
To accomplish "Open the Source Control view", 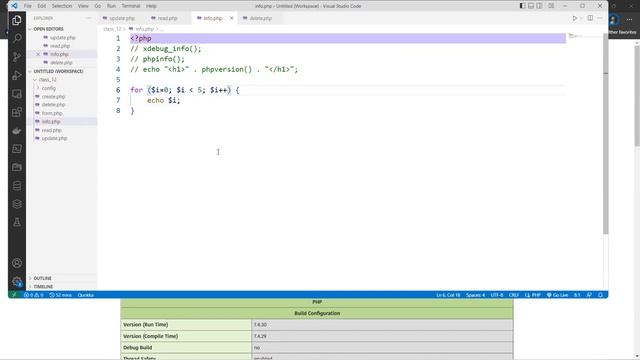I will [17, 57].
